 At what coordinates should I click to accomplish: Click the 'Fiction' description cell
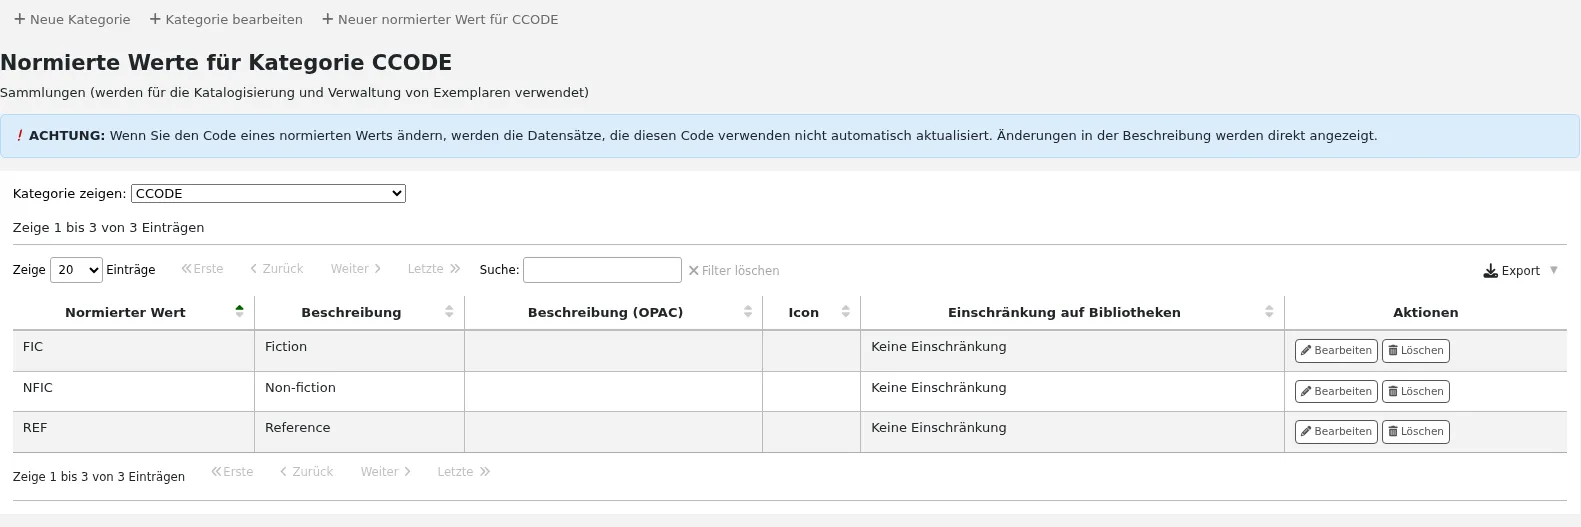click(359, 351)
